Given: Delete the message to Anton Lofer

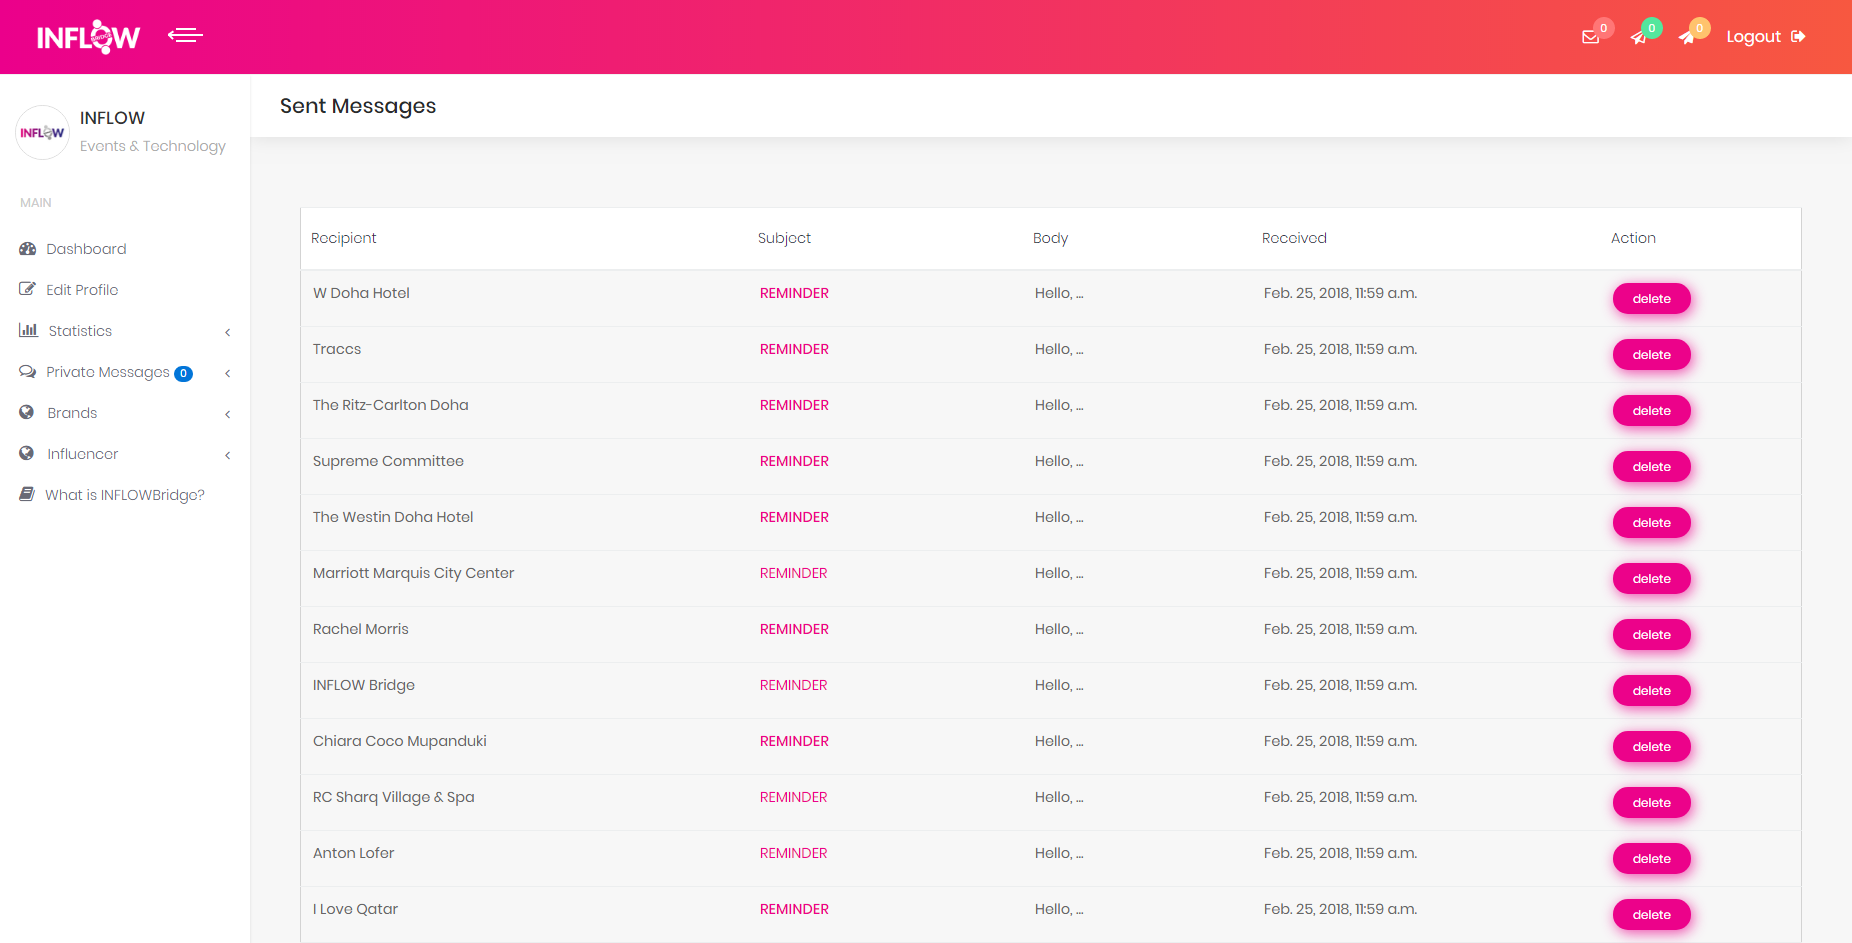Looking at the screenshot, I should click(1651, 859).
